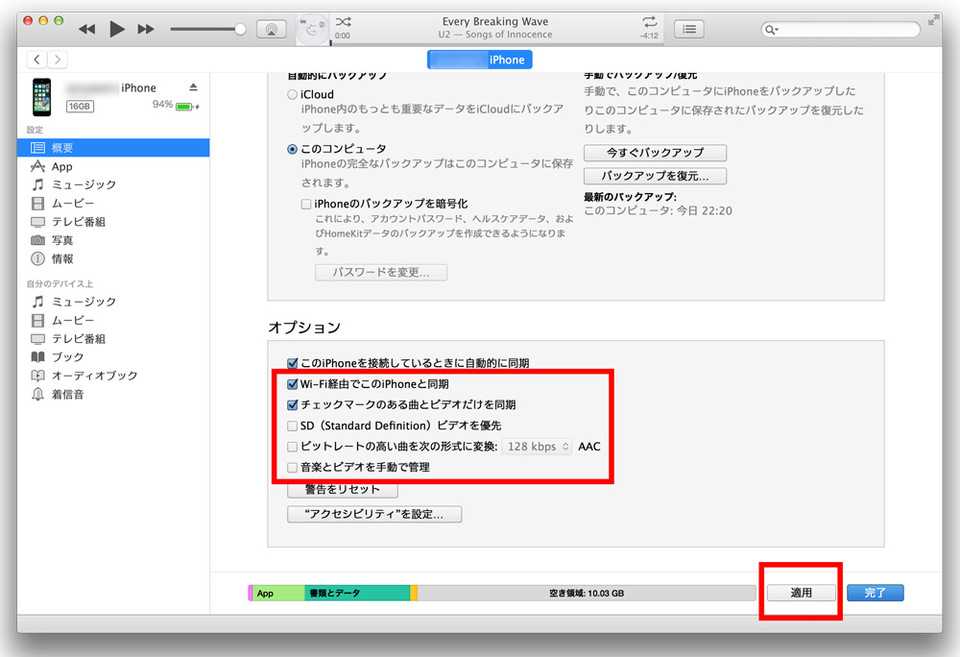Go back with the left chevron

pyautogui.click(x=37, y=59)
